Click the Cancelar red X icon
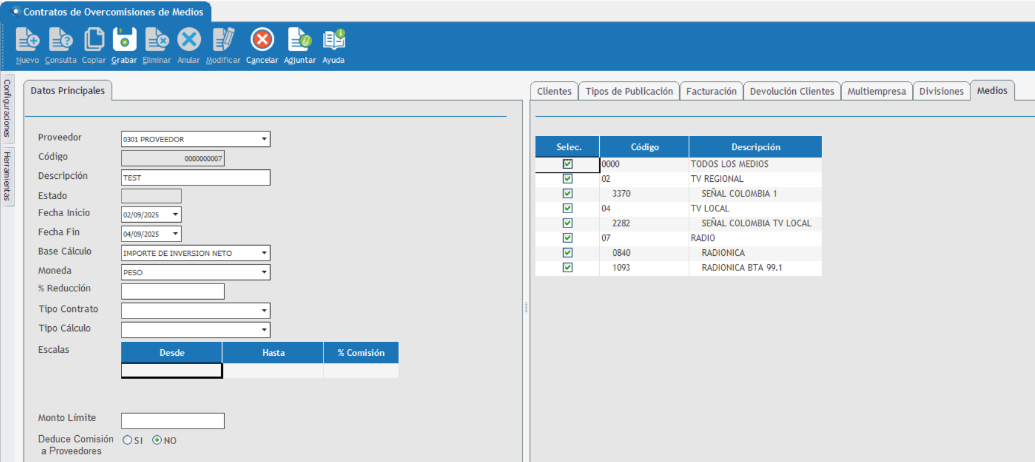The height and width of the screenshot is (462, 1035). [262, 40]
